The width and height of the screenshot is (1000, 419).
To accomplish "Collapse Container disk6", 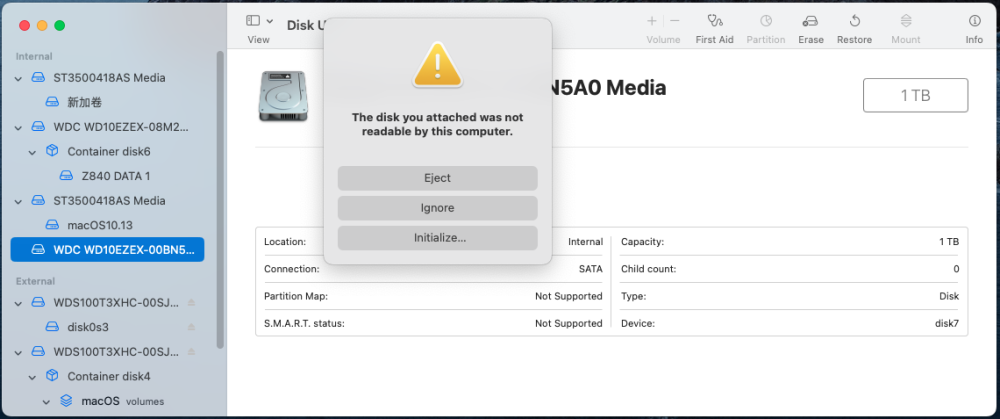I will click(32, 152).
